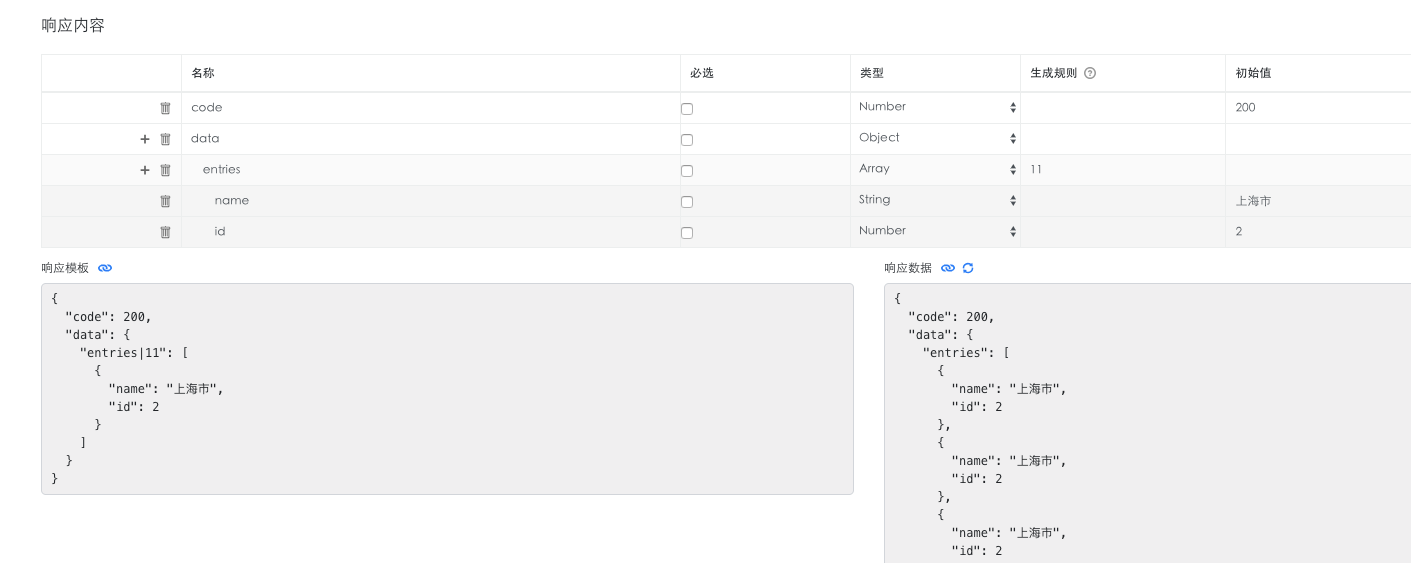Delete the code row with trash icon

[x=166, y=108]
